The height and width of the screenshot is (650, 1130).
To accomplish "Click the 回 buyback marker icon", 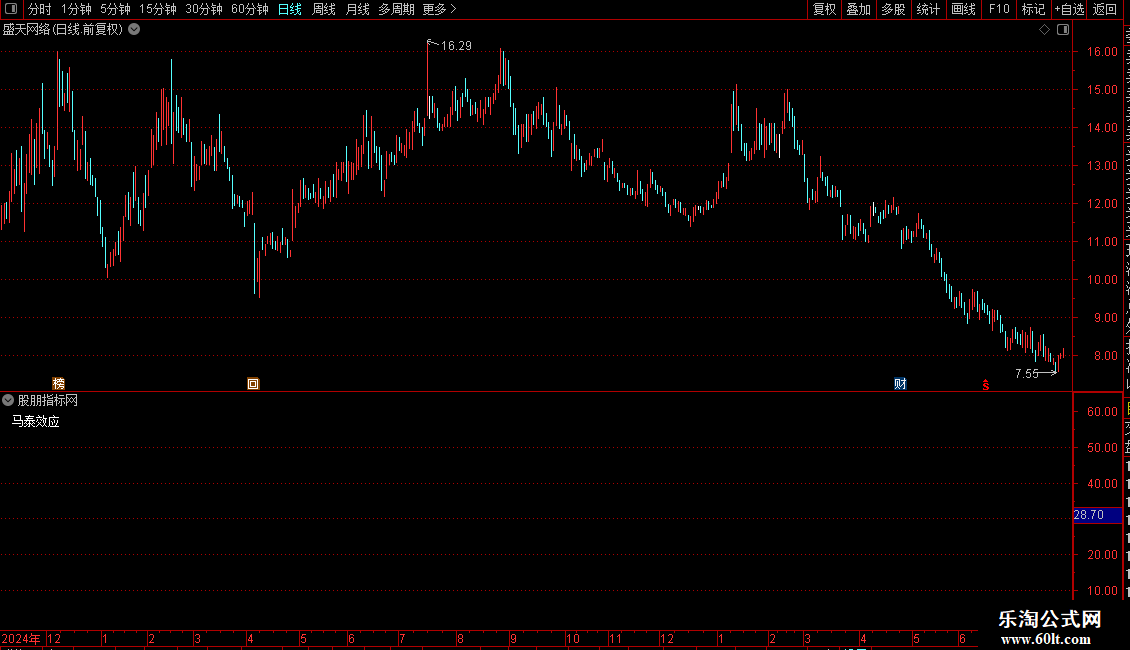I will [x=253, y=383].
